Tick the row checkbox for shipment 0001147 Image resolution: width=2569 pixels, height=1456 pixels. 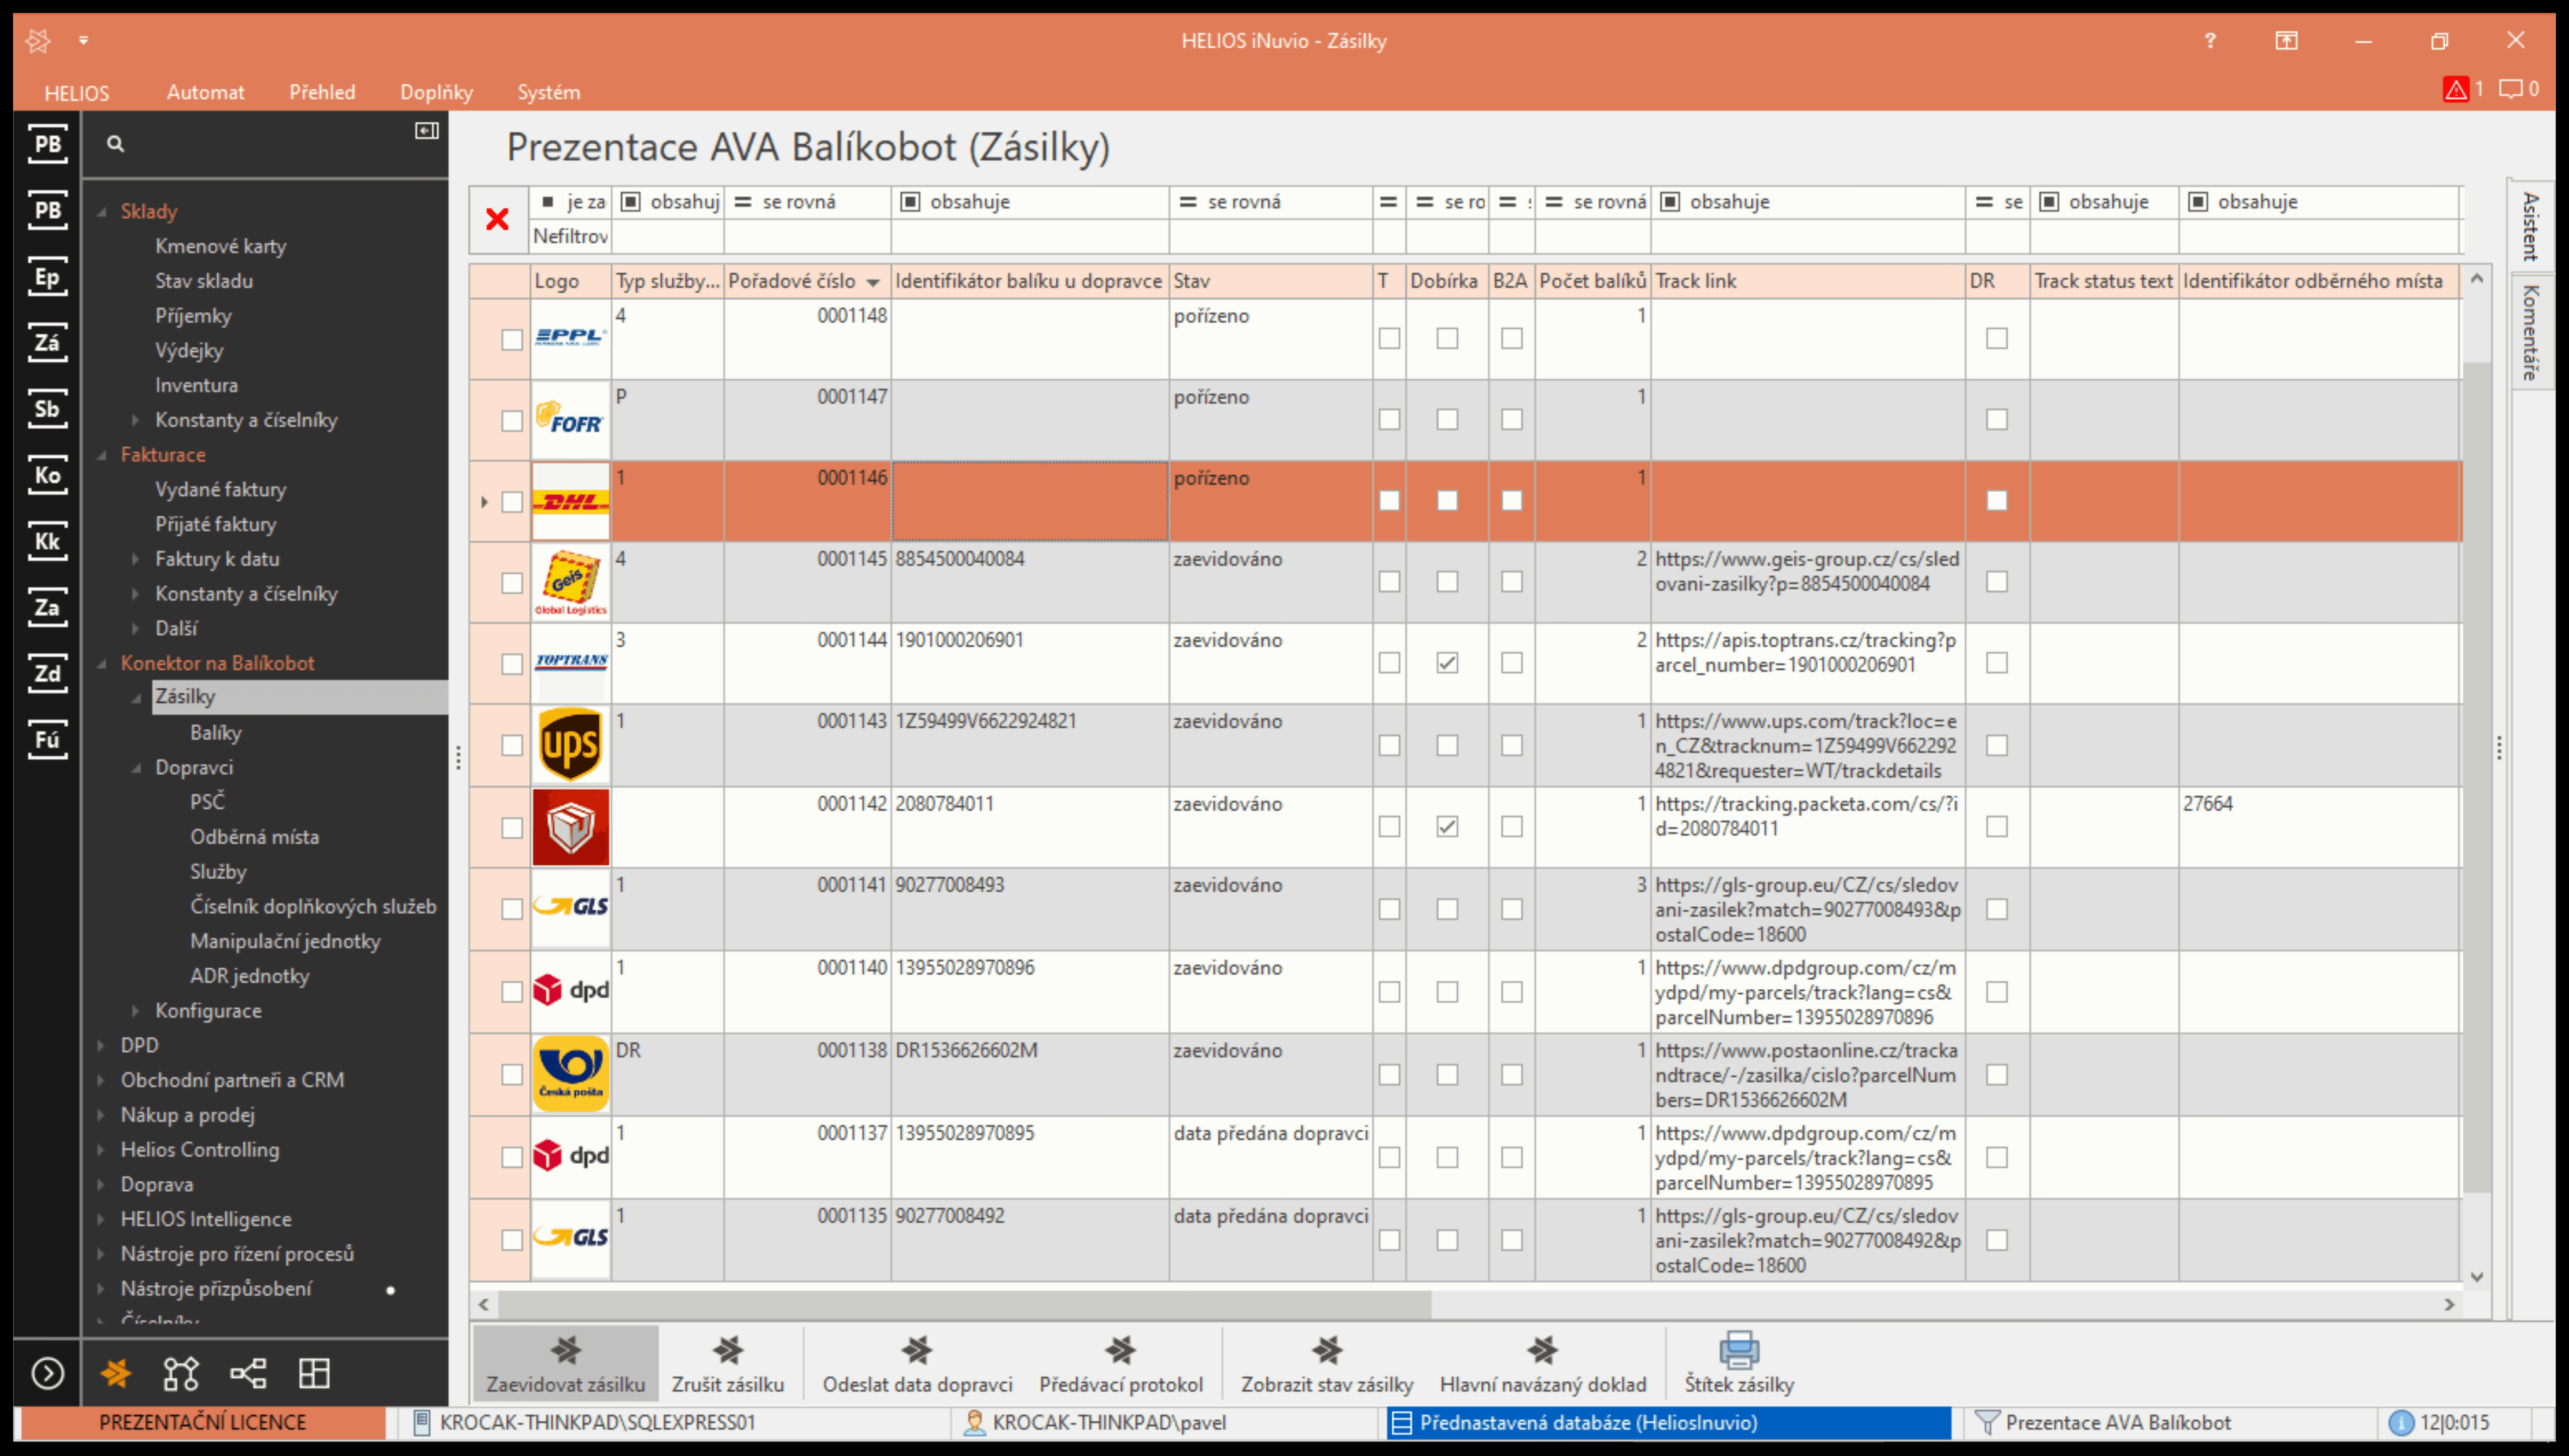pos(512,421)
